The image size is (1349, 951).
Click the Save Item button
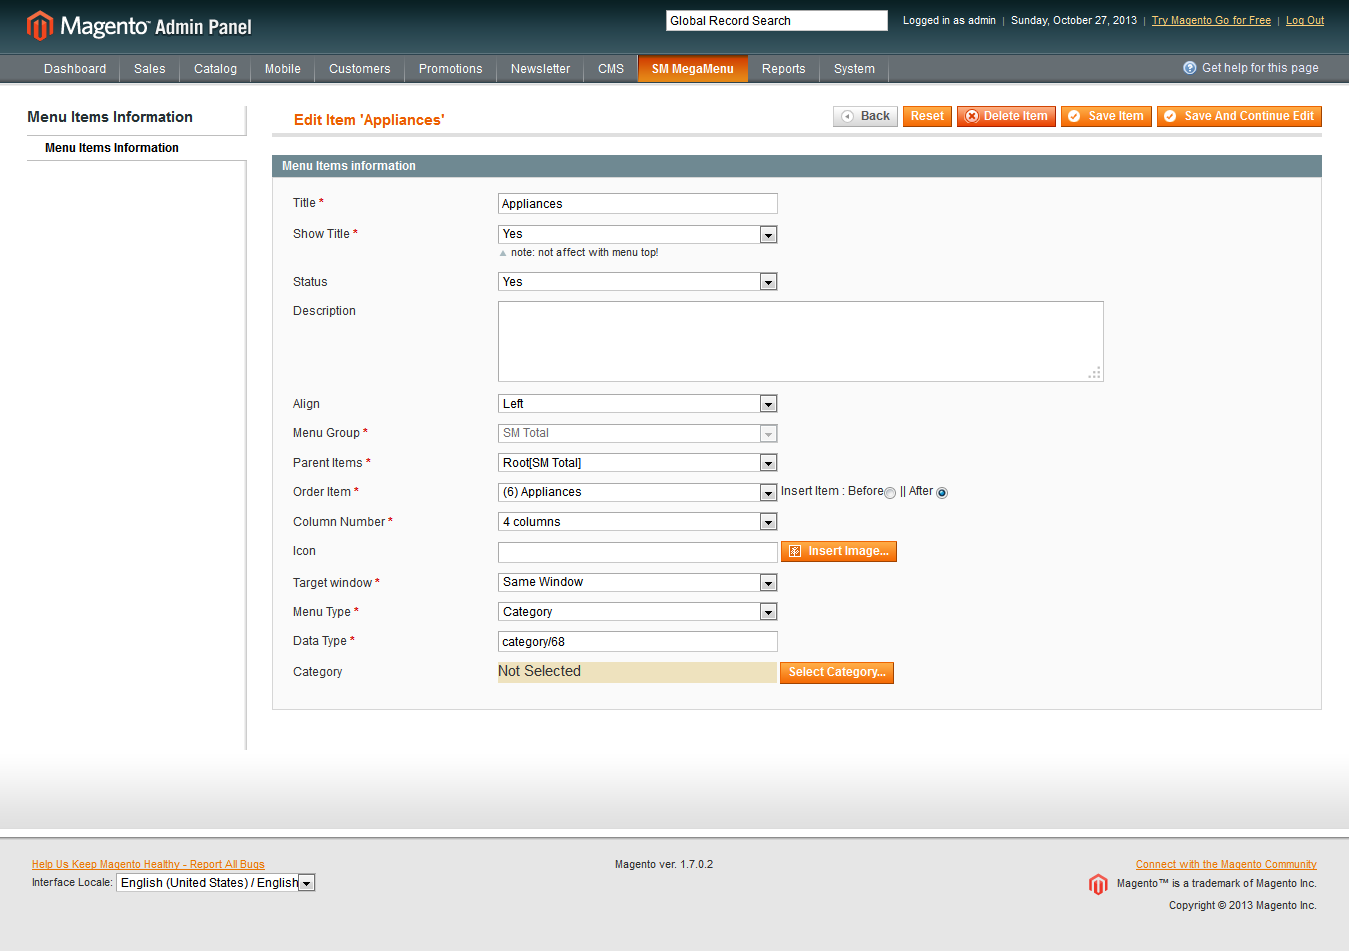[1106, 116]
